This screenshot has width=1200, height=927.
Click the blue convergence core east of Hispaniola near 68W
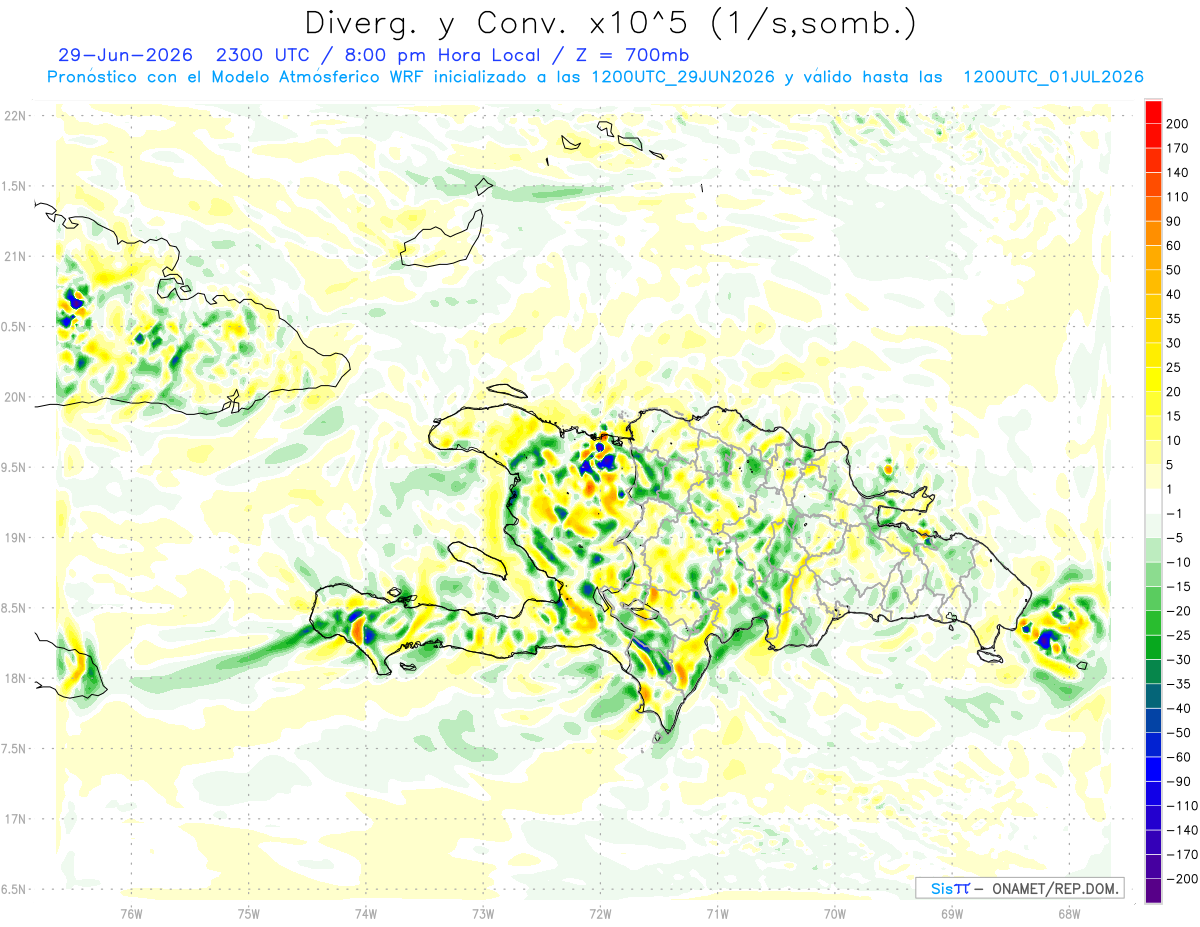1046,638
